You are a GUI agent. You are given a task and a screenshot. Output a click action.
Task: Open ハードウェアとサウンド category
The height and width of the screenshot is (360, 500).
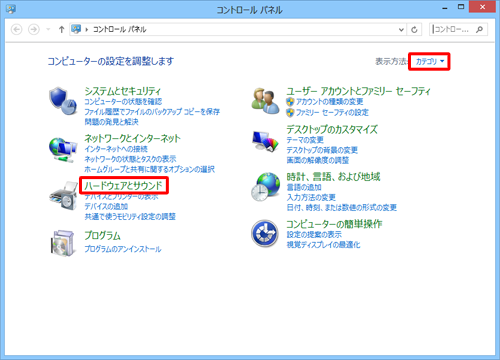(123, 185)
